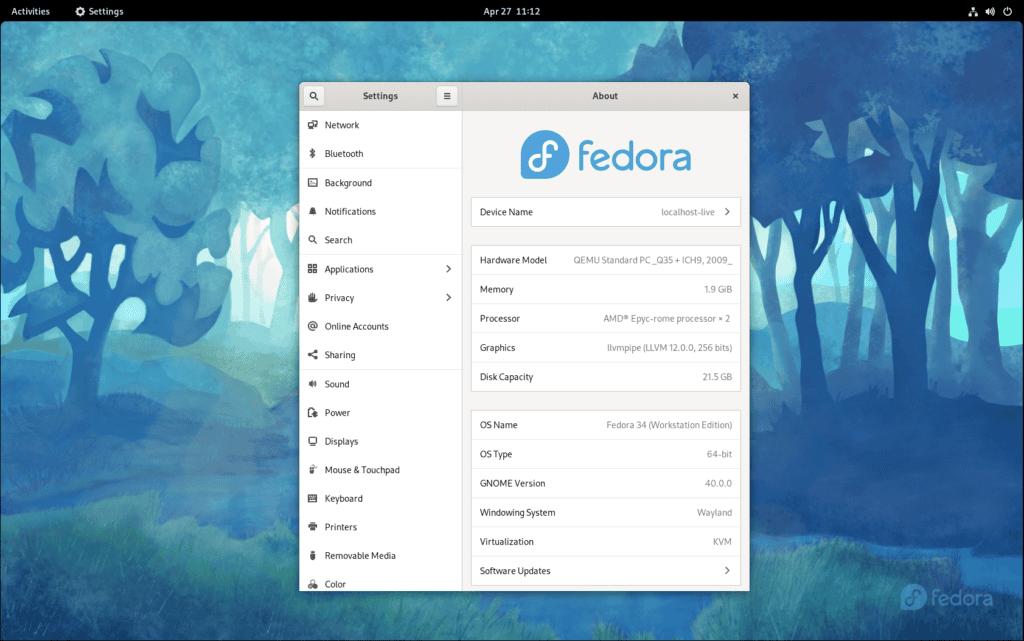Open the power icon in top bar

click(x=1008, y=12)
